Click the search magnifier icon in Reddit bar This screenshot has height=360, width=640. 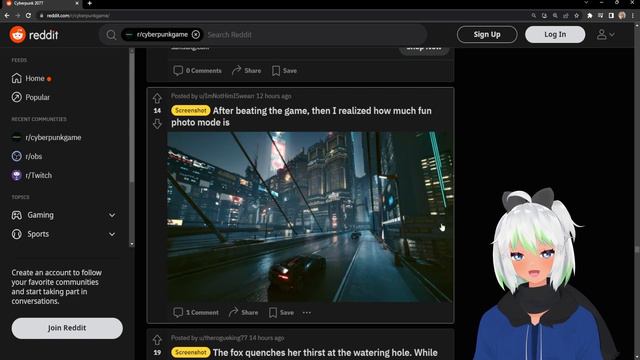(111, 35)
